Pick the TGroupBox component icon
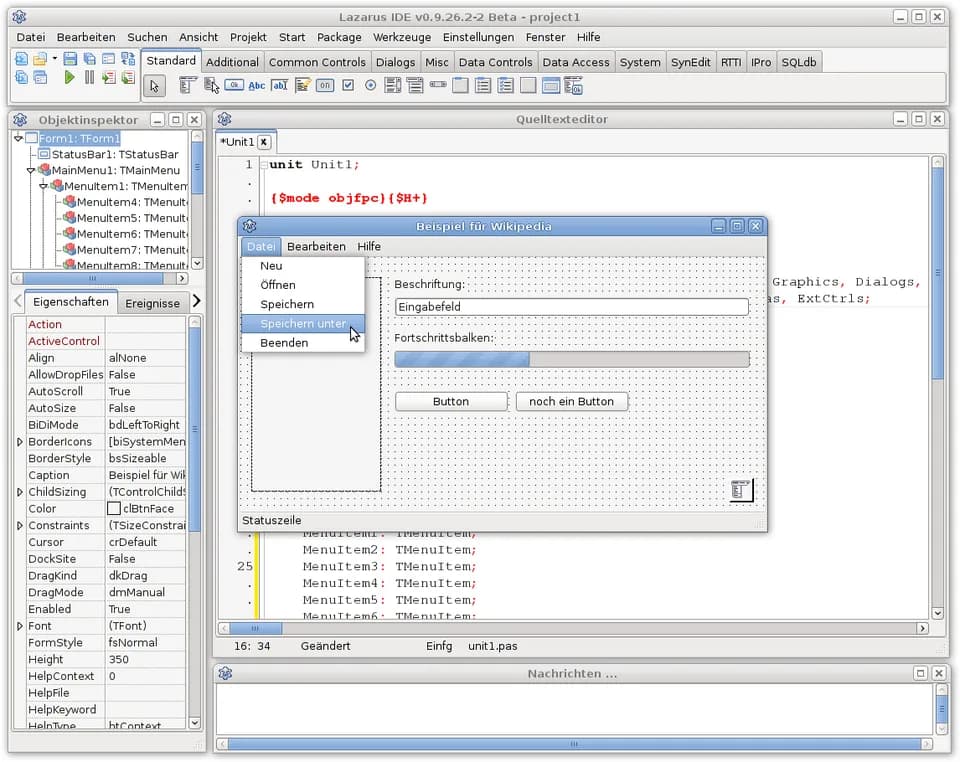 [x=460, y=85]
